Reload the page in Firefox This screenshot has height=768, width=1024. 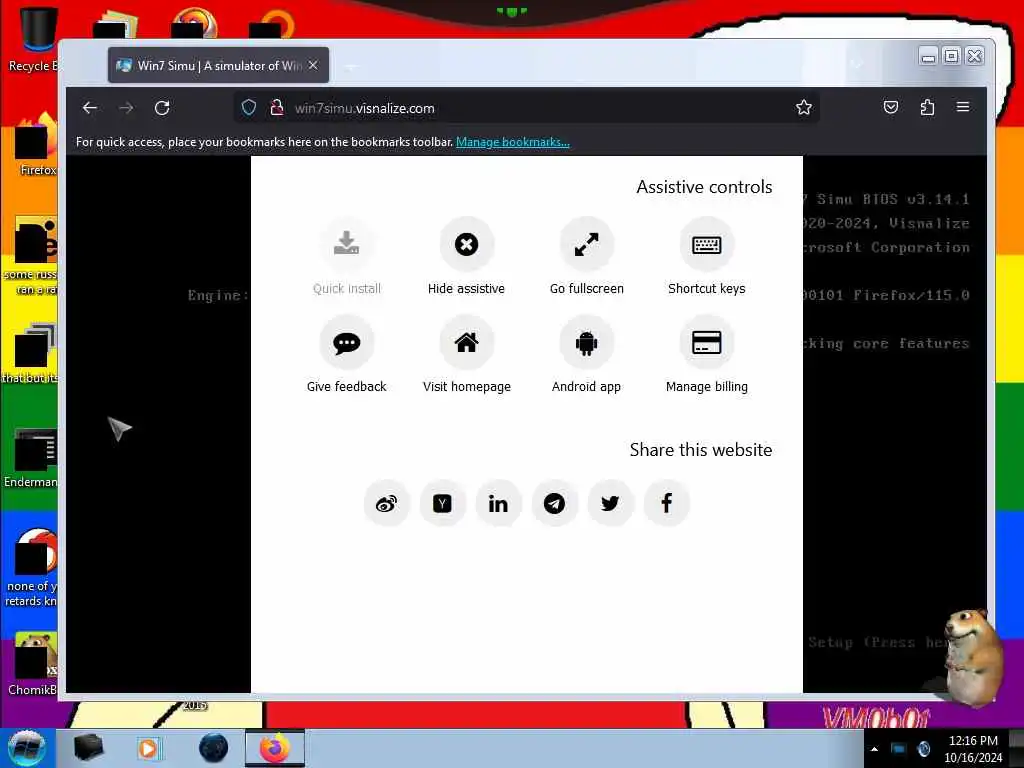162,108
